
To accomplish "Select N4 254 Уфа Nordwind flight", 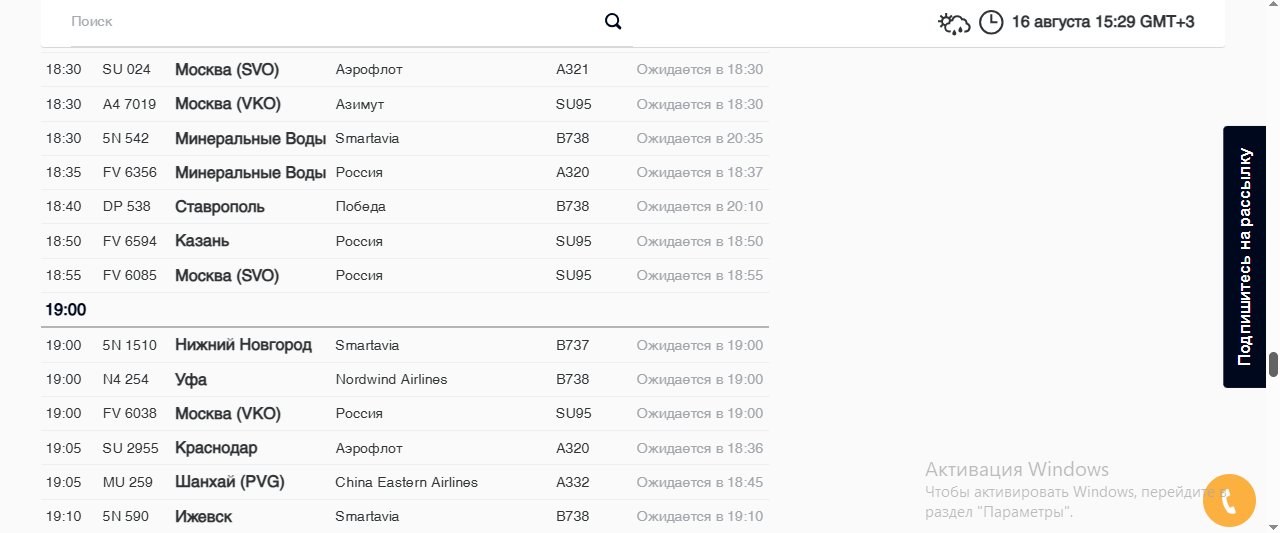I will coord(405,379).
